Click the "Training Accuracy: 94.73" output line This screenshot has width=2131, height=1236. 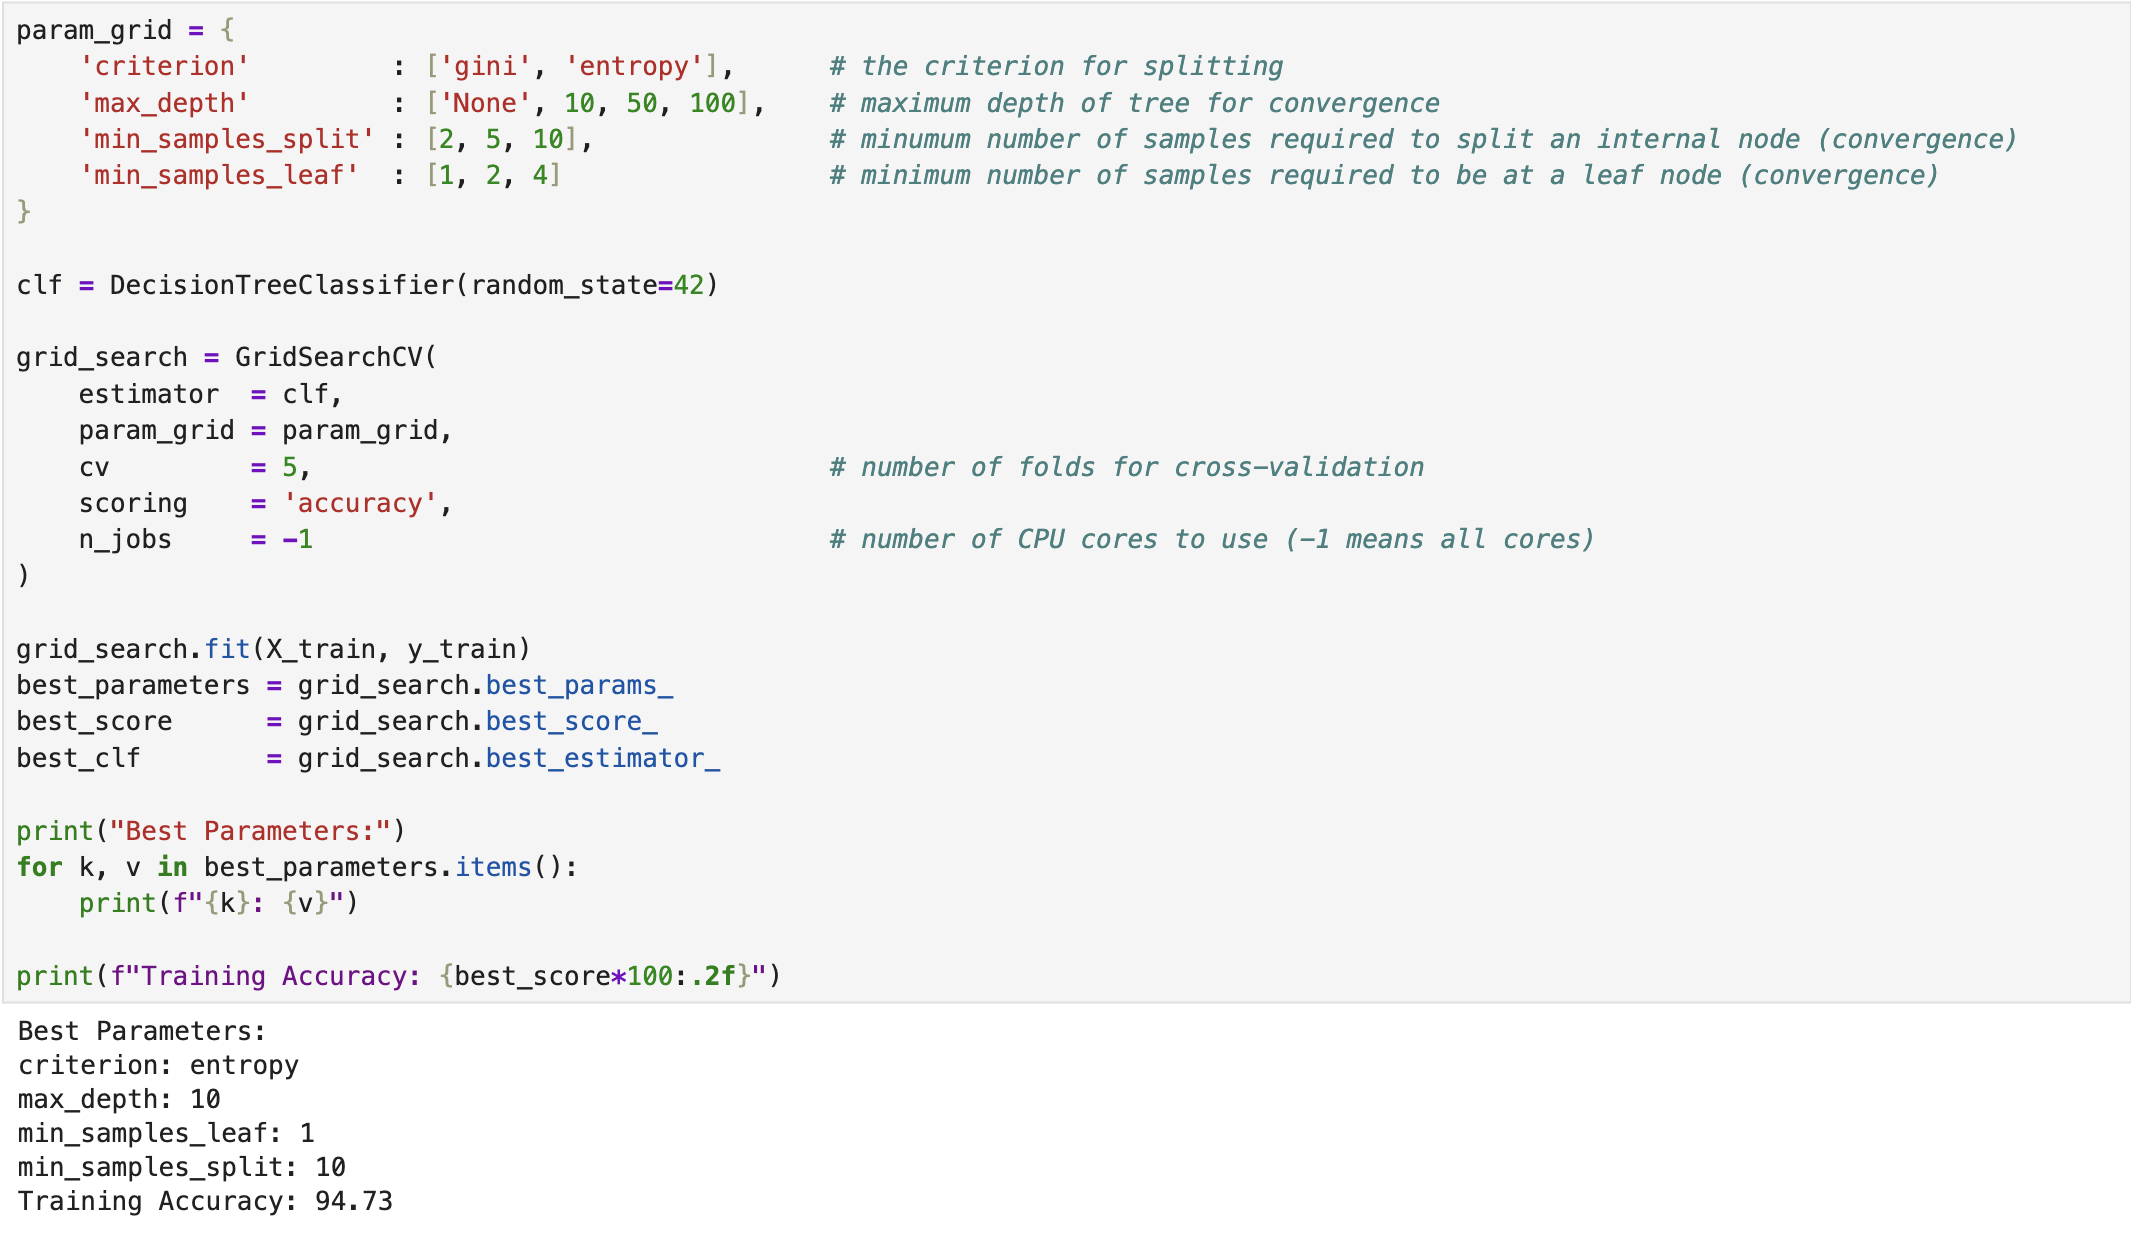click(x=205, y=1202)
